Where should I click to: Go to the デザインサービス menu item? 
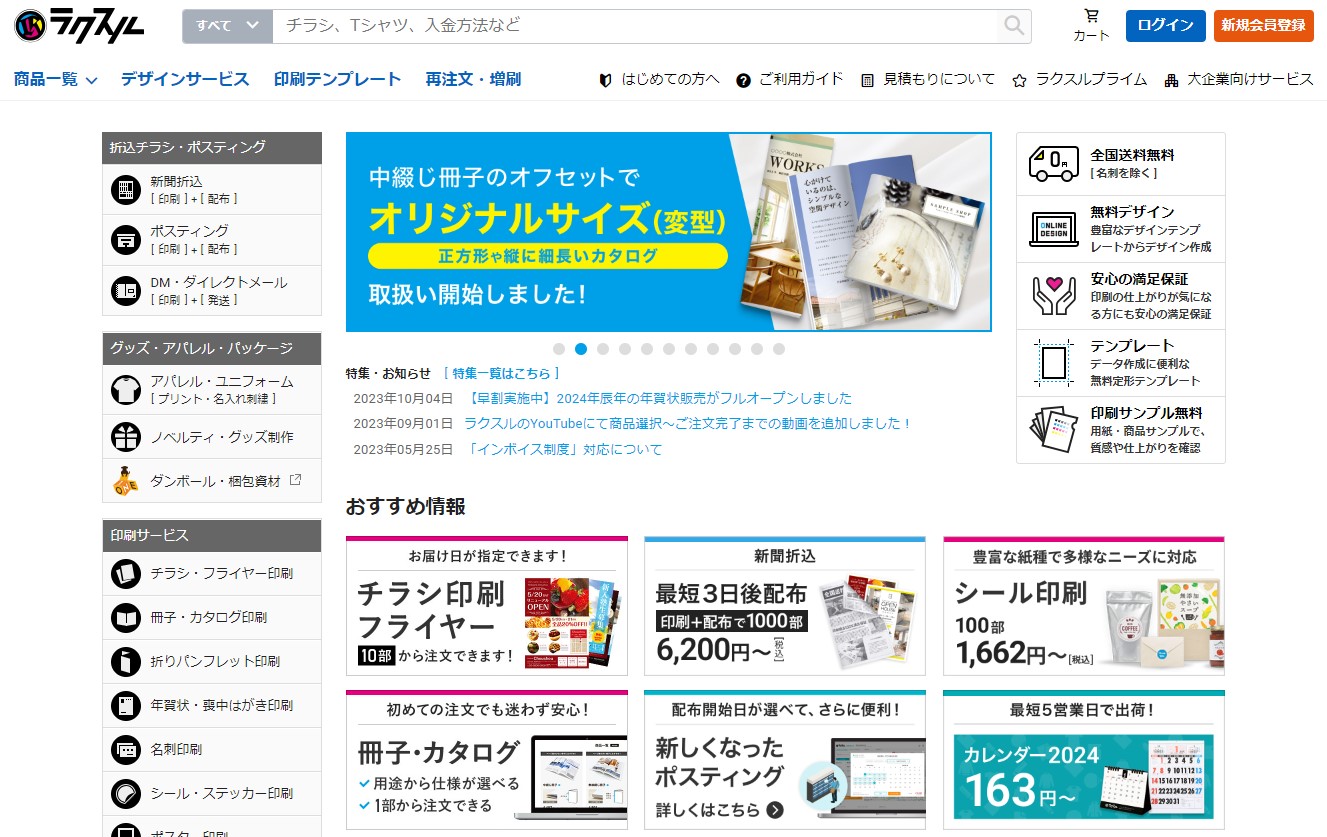(185, 80)
